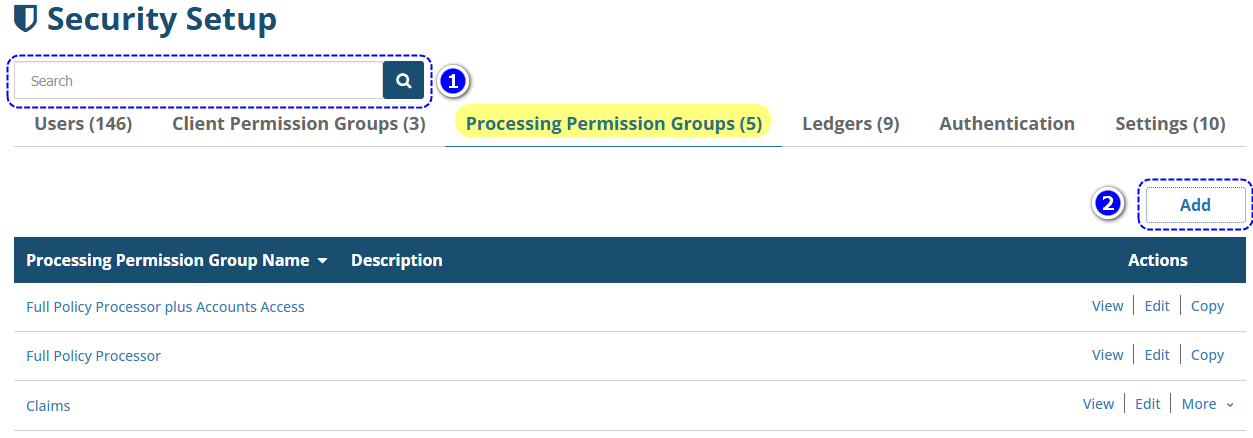
Task: Copy the Full Policy Processor group
Action: (1207, 355)
